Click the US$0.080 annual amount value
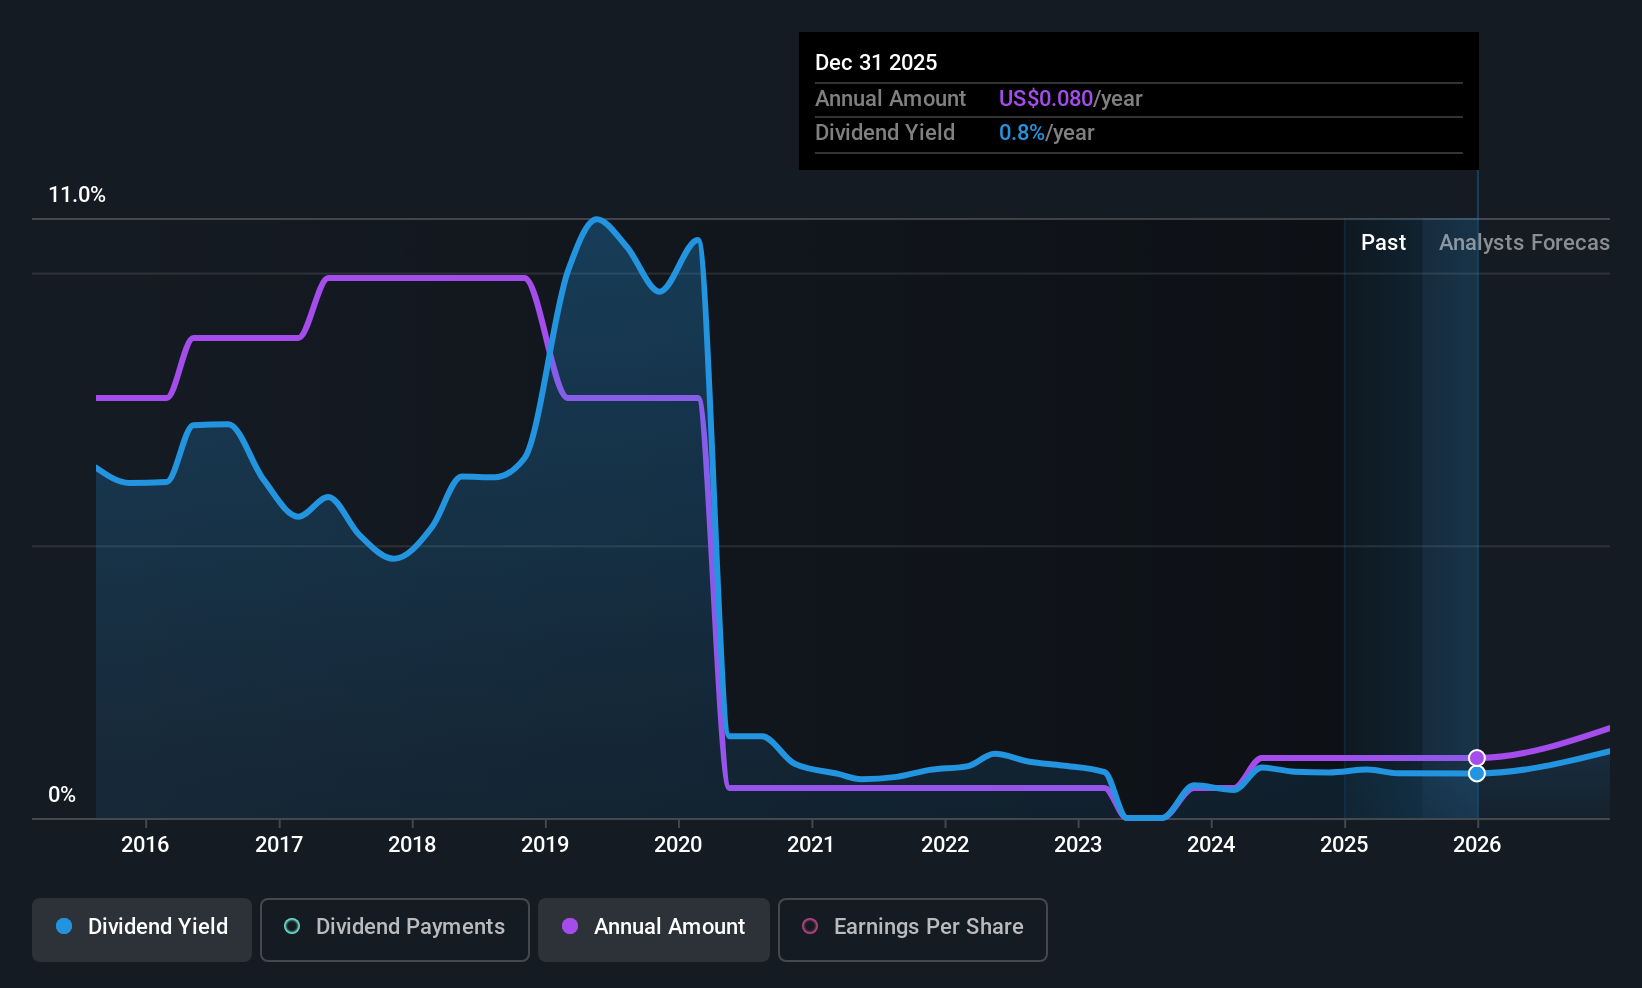This screenshot has height=988, width=1642. [1046, 98]
